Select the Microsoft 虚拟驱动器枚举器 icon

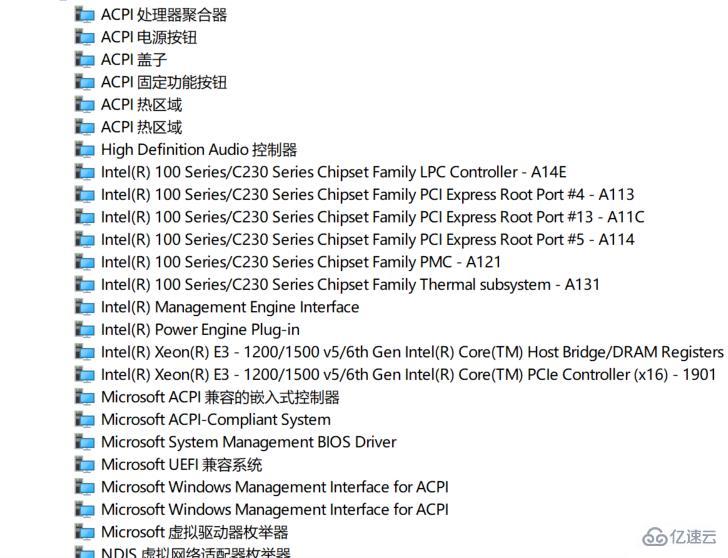(x=85, y=532)
